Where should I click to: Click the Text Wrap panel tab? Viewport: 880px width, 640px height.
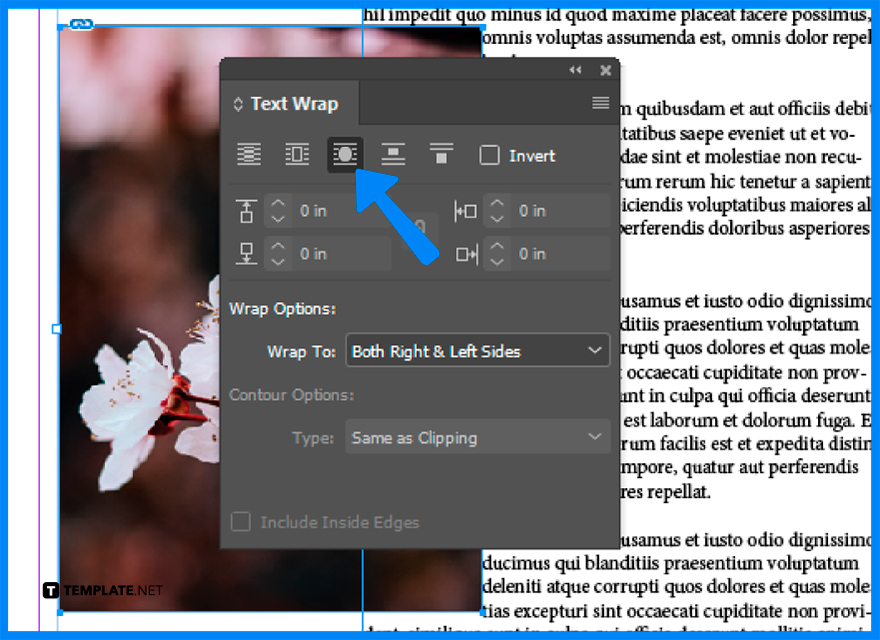pos(289,103)
